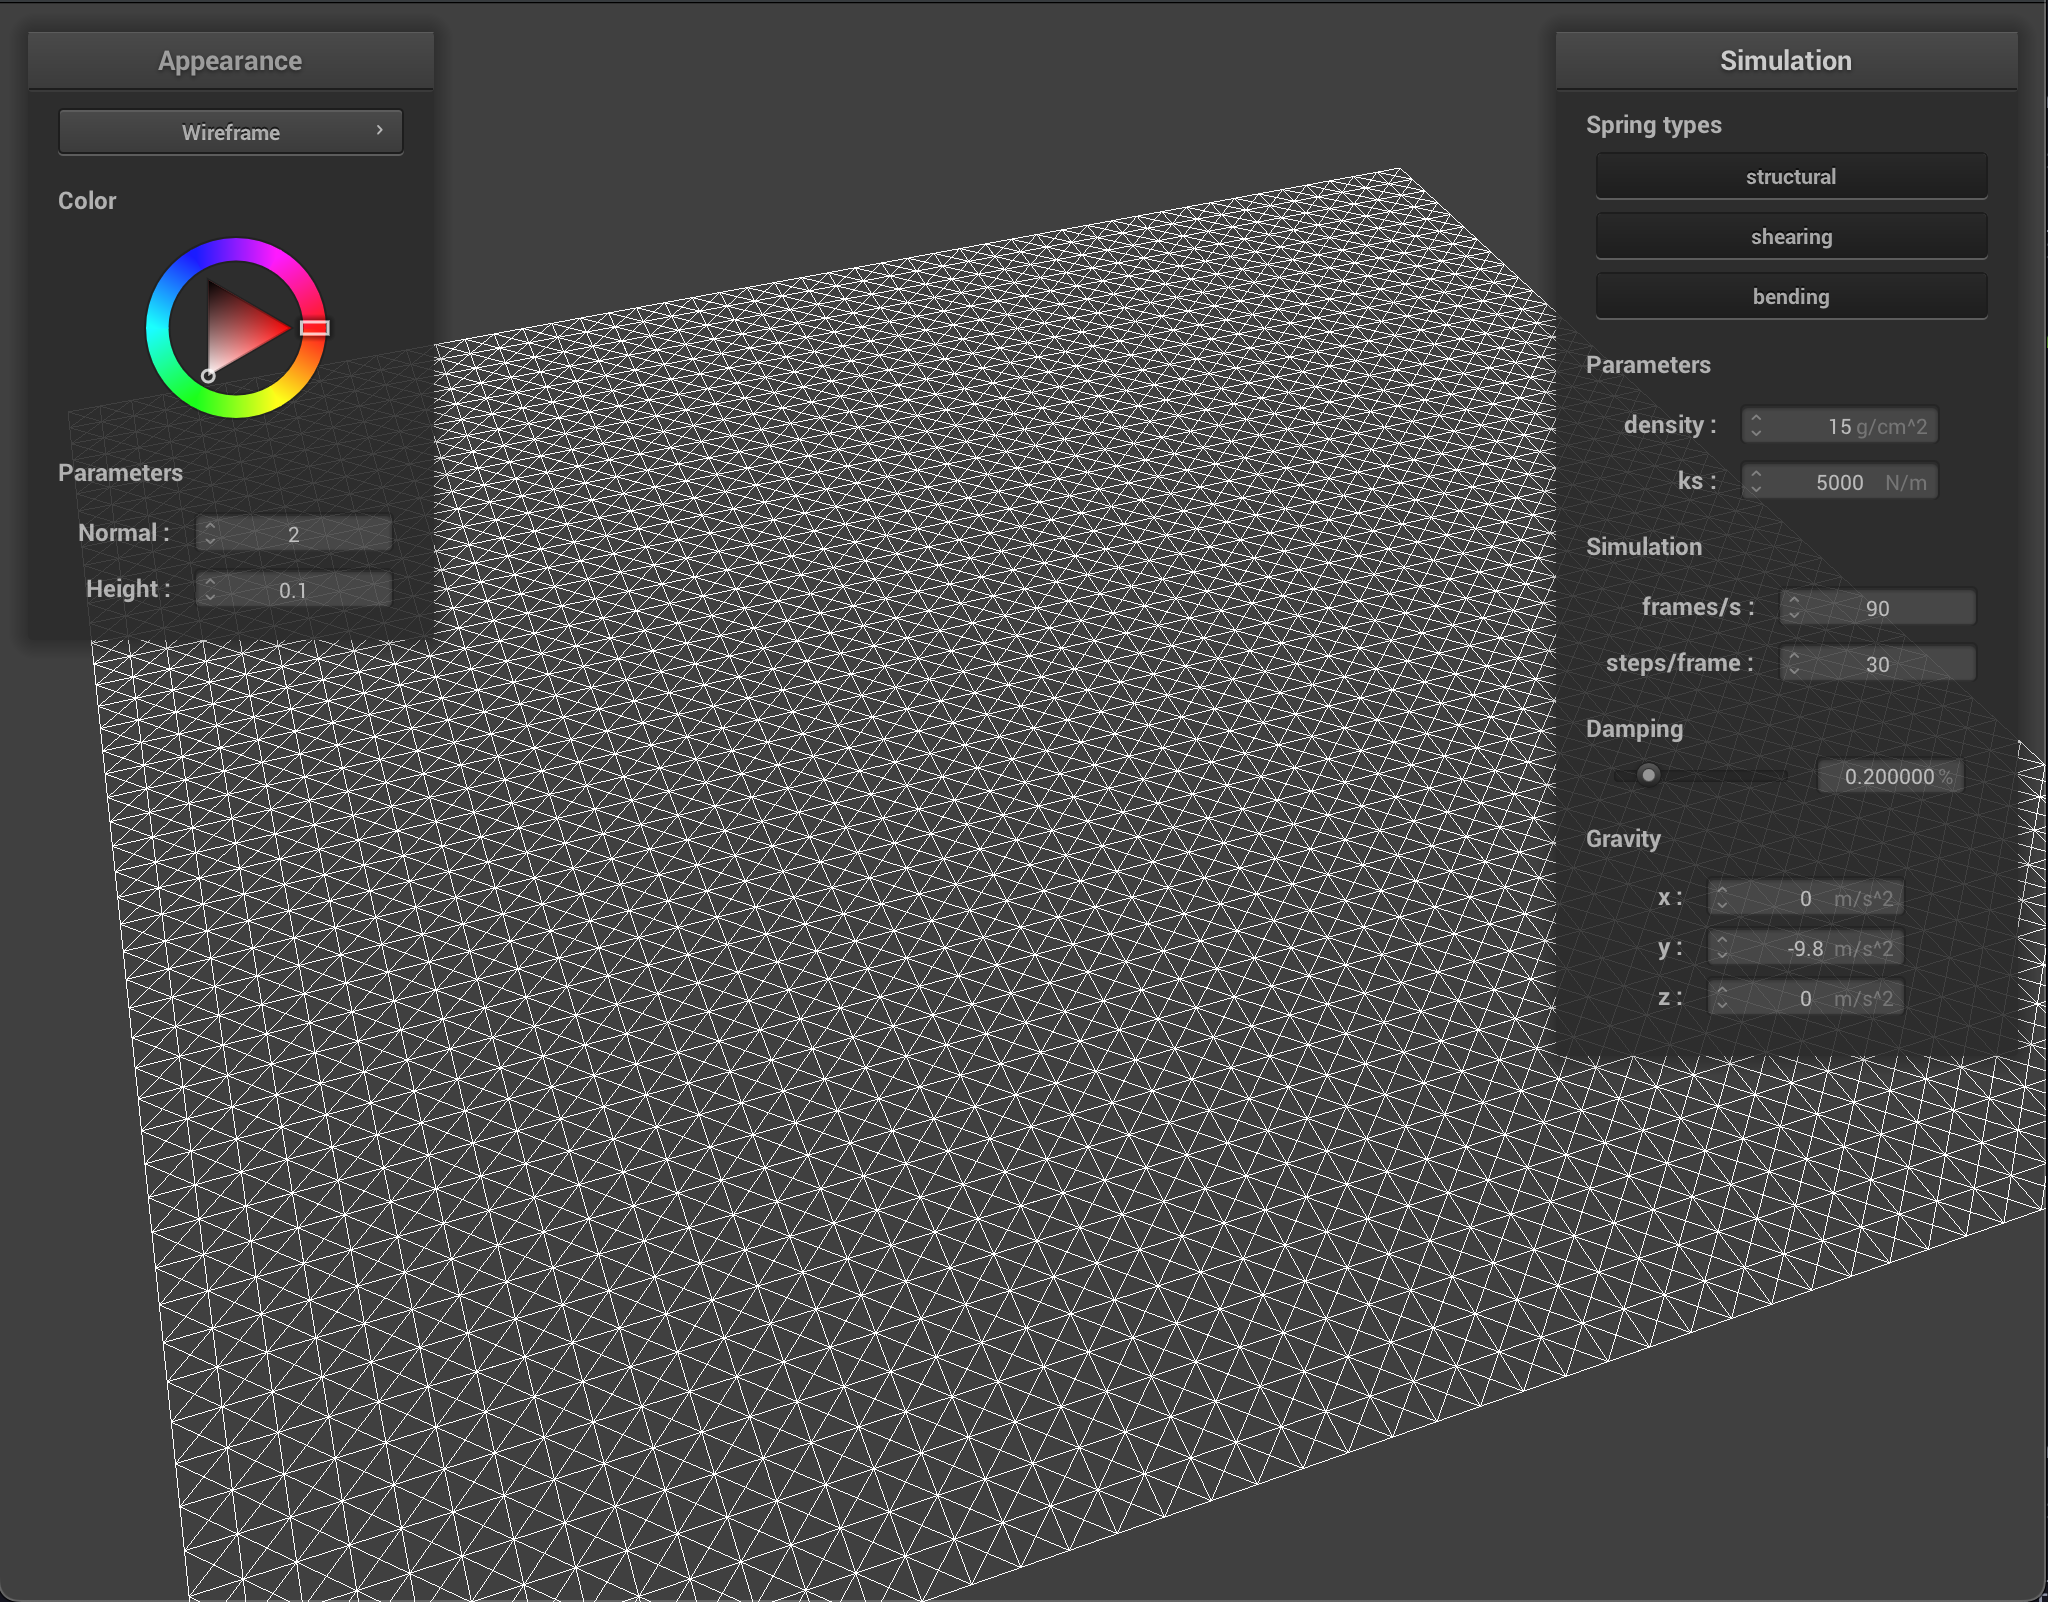Click the ks spinner arrows

click(x=1756, y=482)
